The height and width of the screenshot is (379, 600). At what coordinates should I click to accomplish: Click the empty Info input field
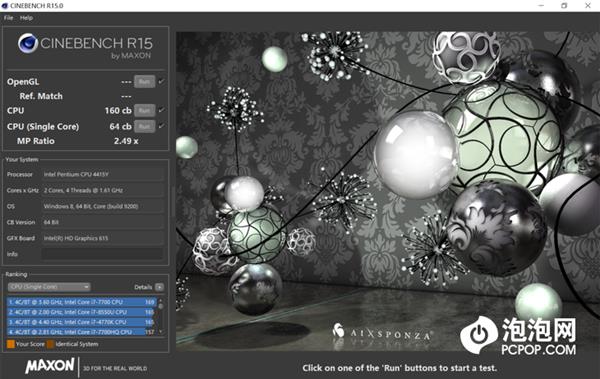[102, 254]
